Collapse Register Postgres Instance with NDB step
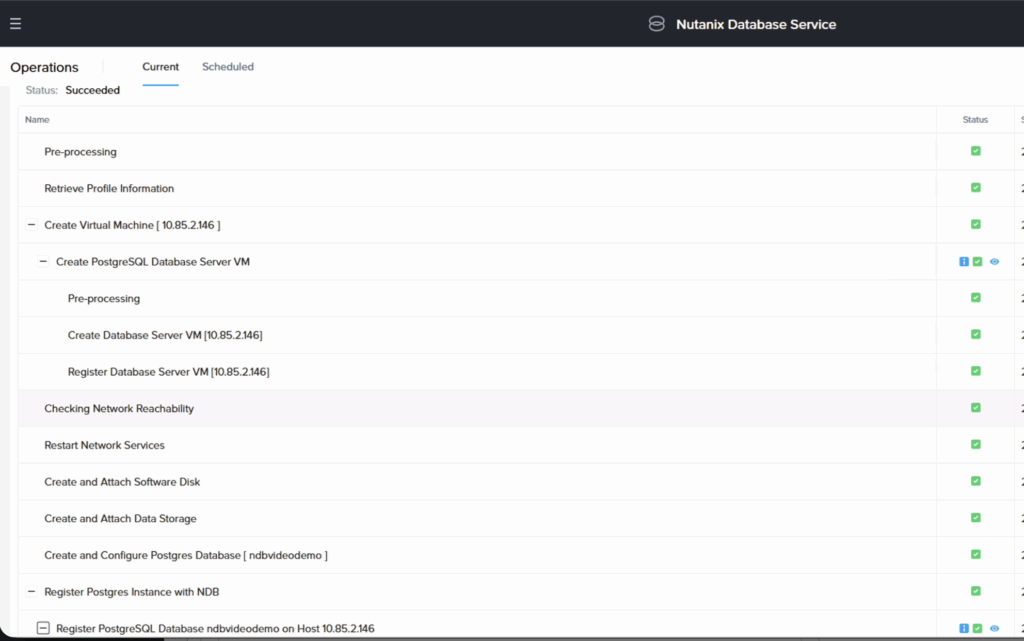 32,592
